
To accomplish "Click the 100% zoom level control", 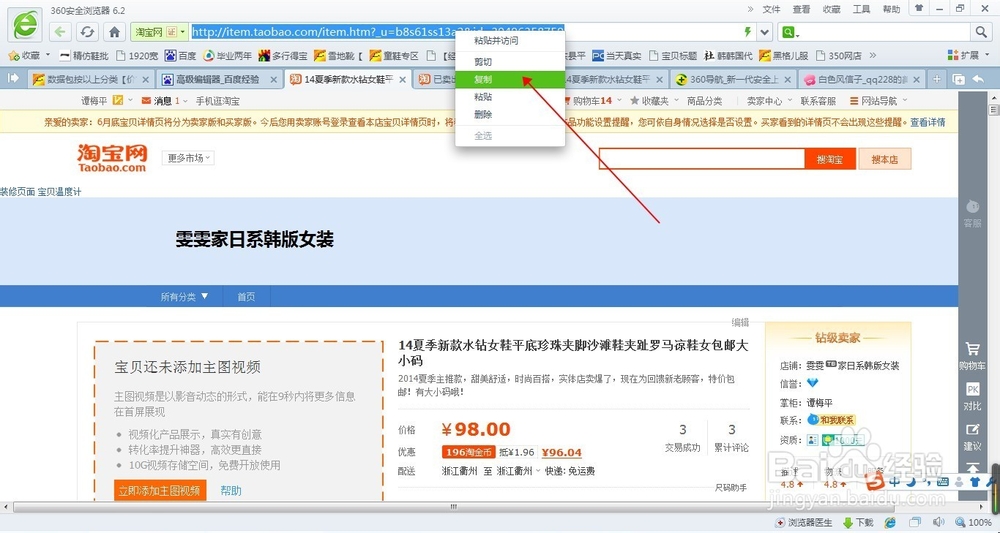I will click(974, 523).
